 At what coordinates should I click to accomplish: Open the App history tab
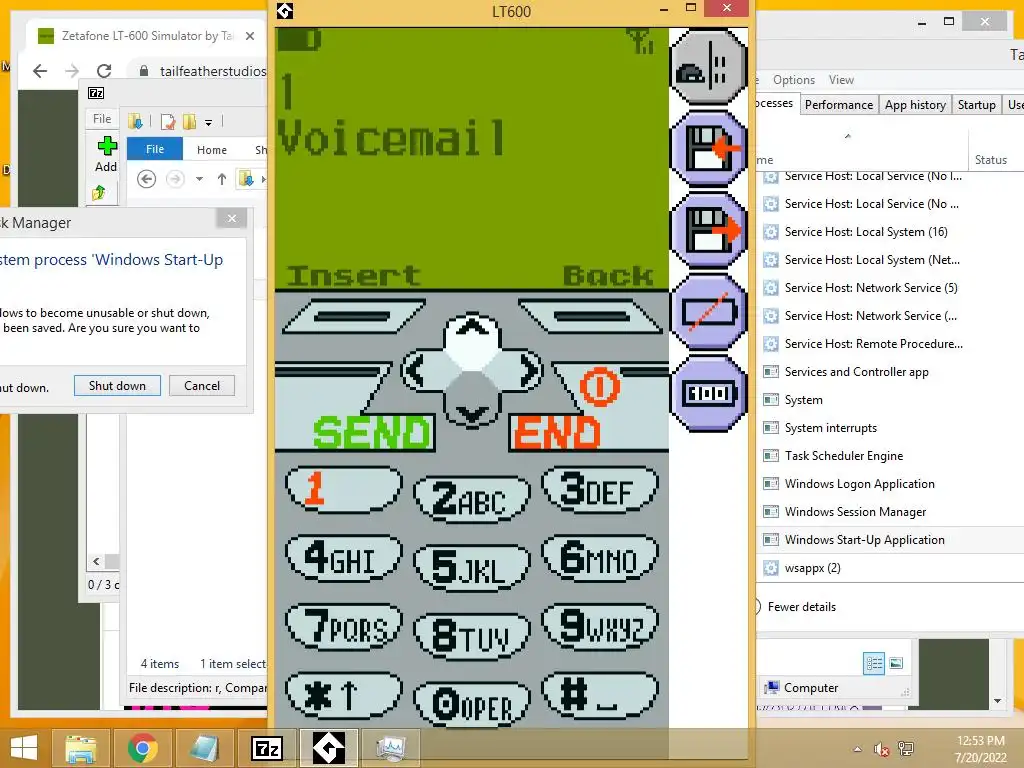(x=915, y=104)
